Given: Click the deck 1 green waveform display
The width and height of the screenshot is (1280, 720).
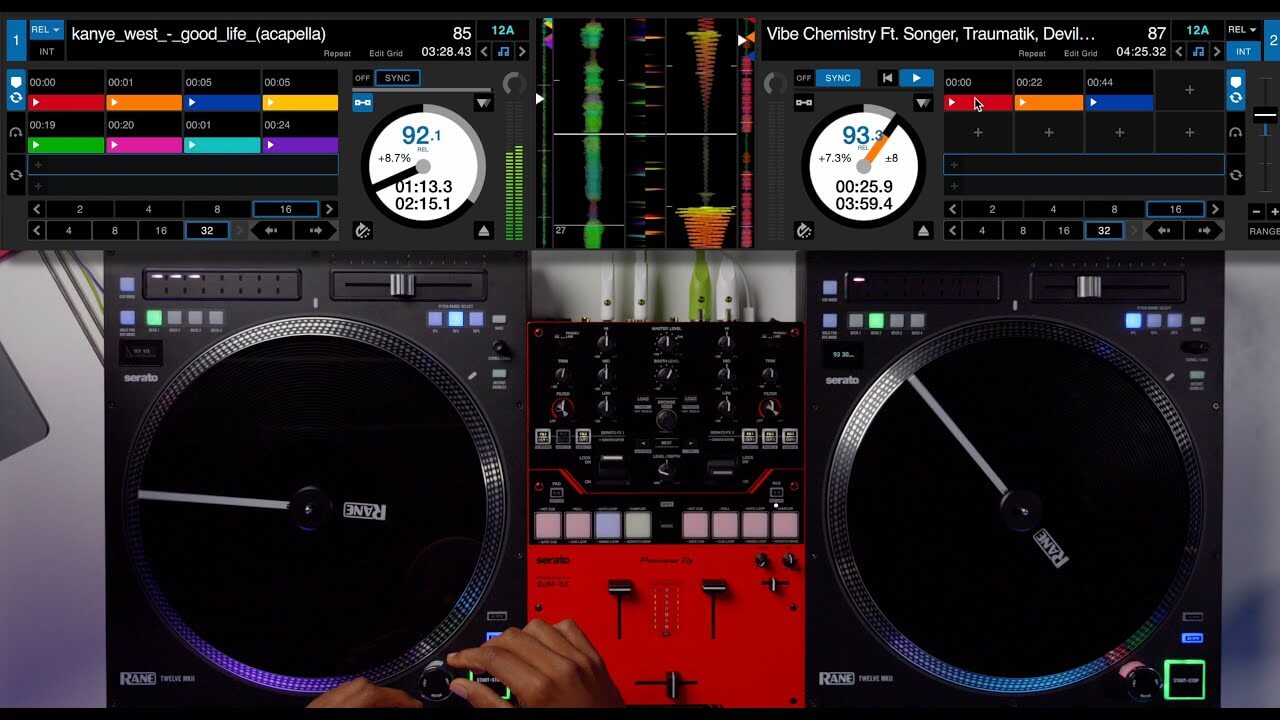Looking at the screenshot, I should tap(594, 132).
